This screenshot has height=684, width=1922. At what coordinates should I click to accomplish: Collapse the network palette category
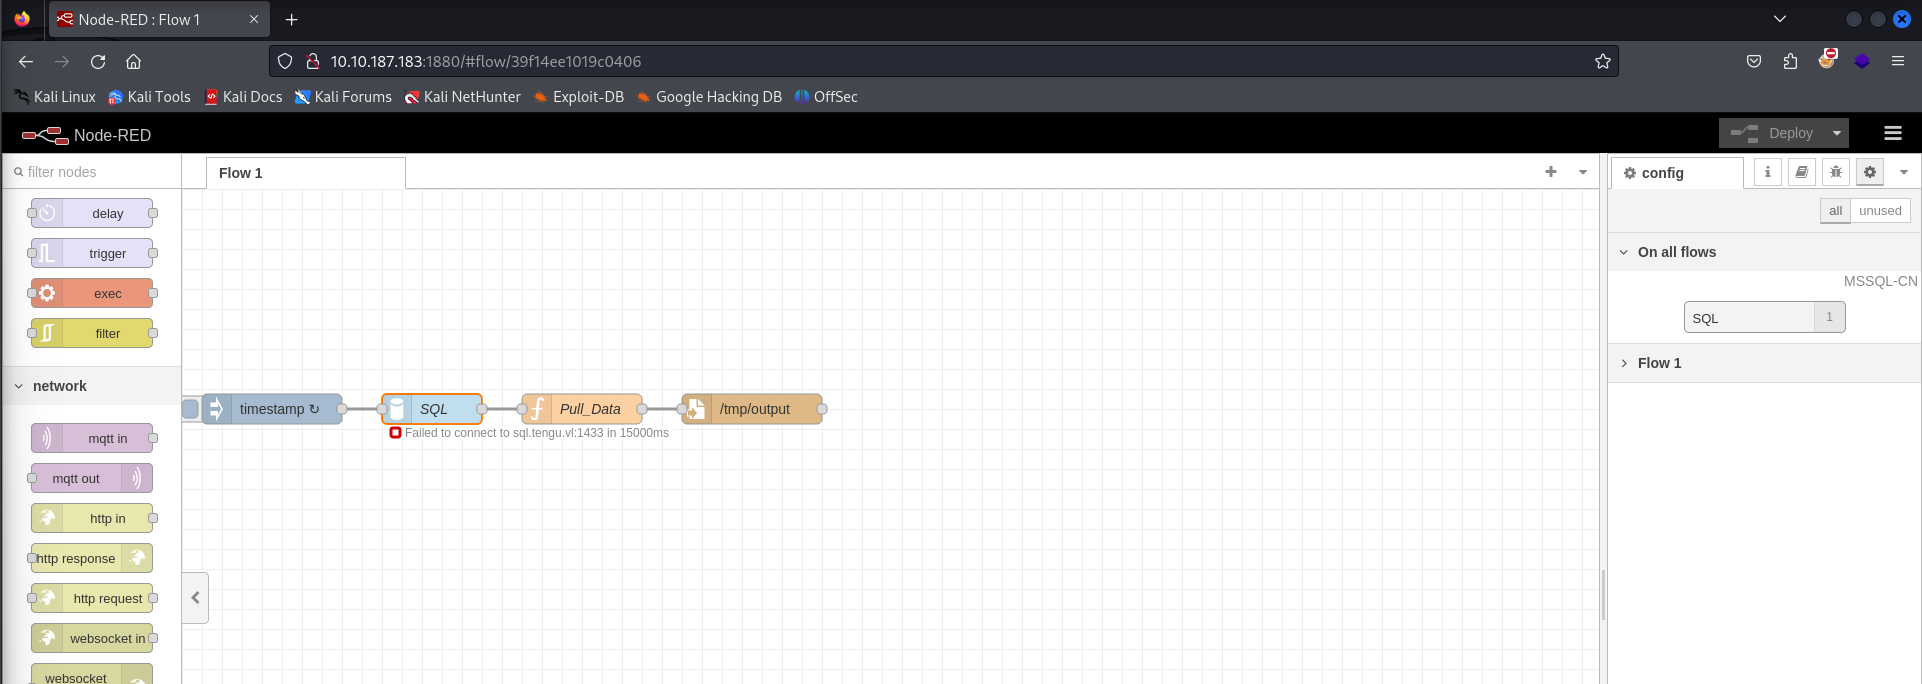pos(92,386)
